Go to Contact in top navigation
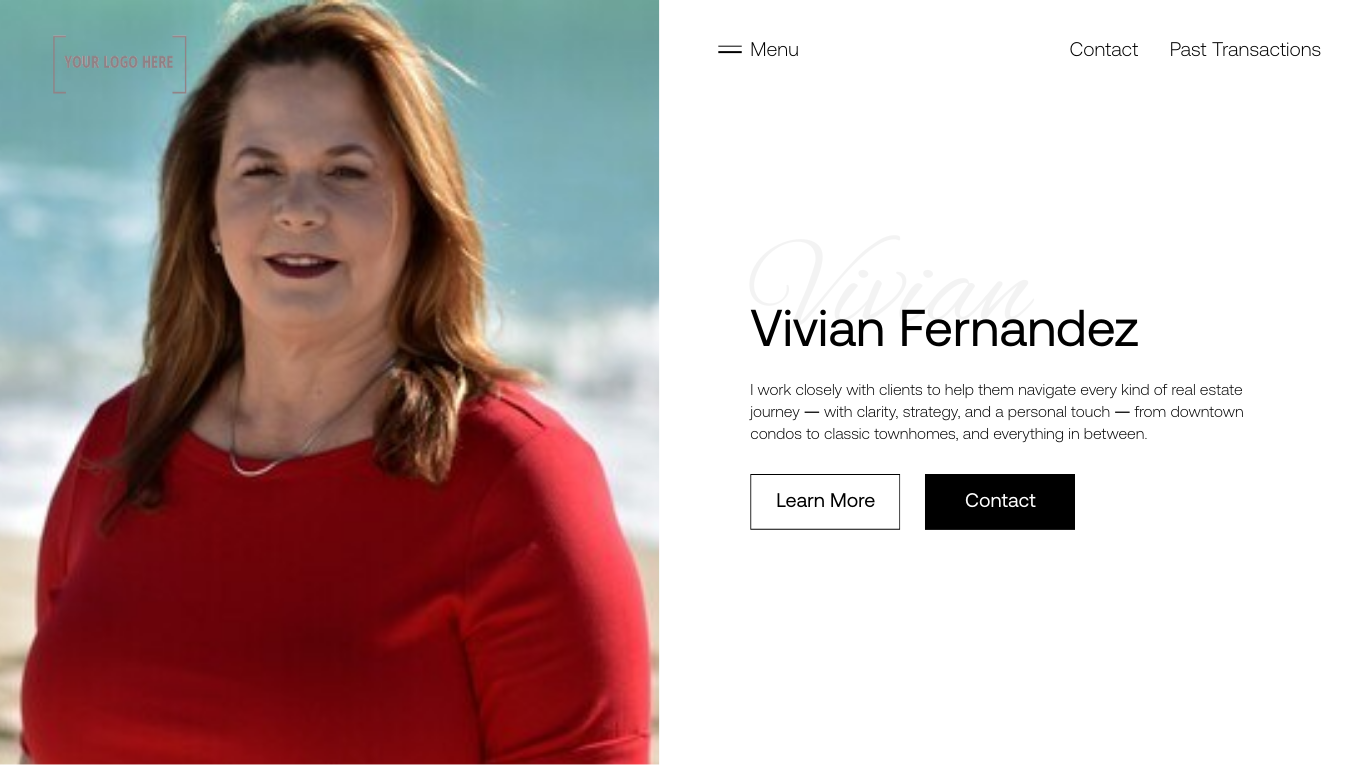This screenshot has height=768, width=1366. click(1103, 49)
